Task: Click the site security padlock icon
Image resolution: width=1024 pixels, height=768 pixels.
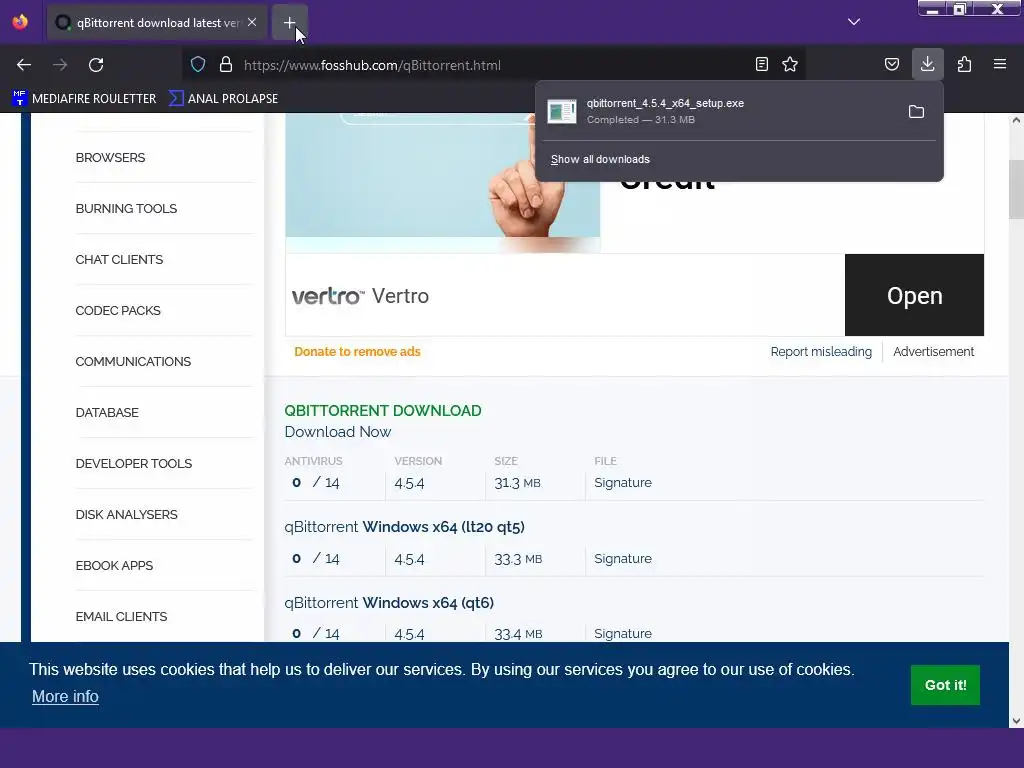Action: click(226, 65)
